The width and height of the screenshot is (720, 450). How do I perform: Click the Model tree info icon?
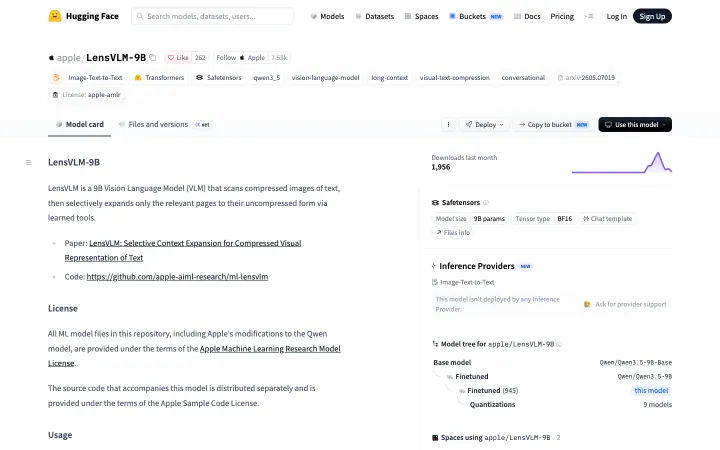559,344
